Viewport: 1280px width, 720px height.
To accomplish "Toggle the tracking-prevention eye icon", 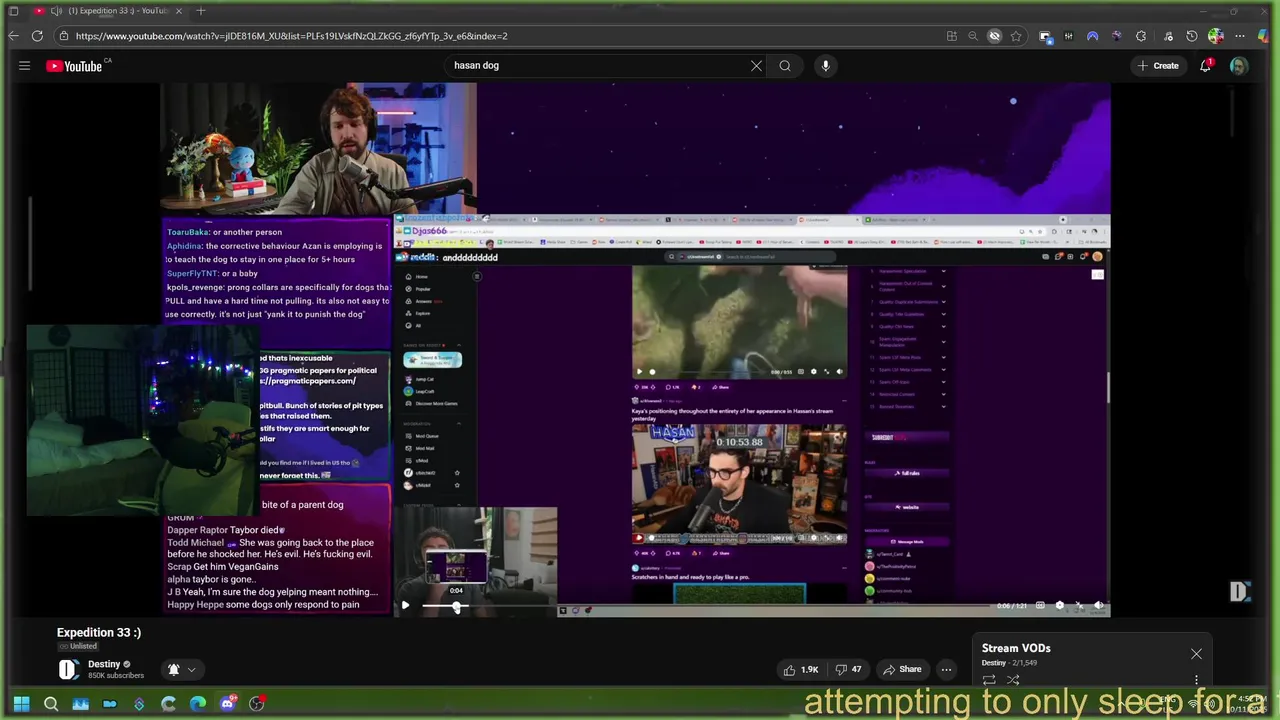I will [994, 36].
